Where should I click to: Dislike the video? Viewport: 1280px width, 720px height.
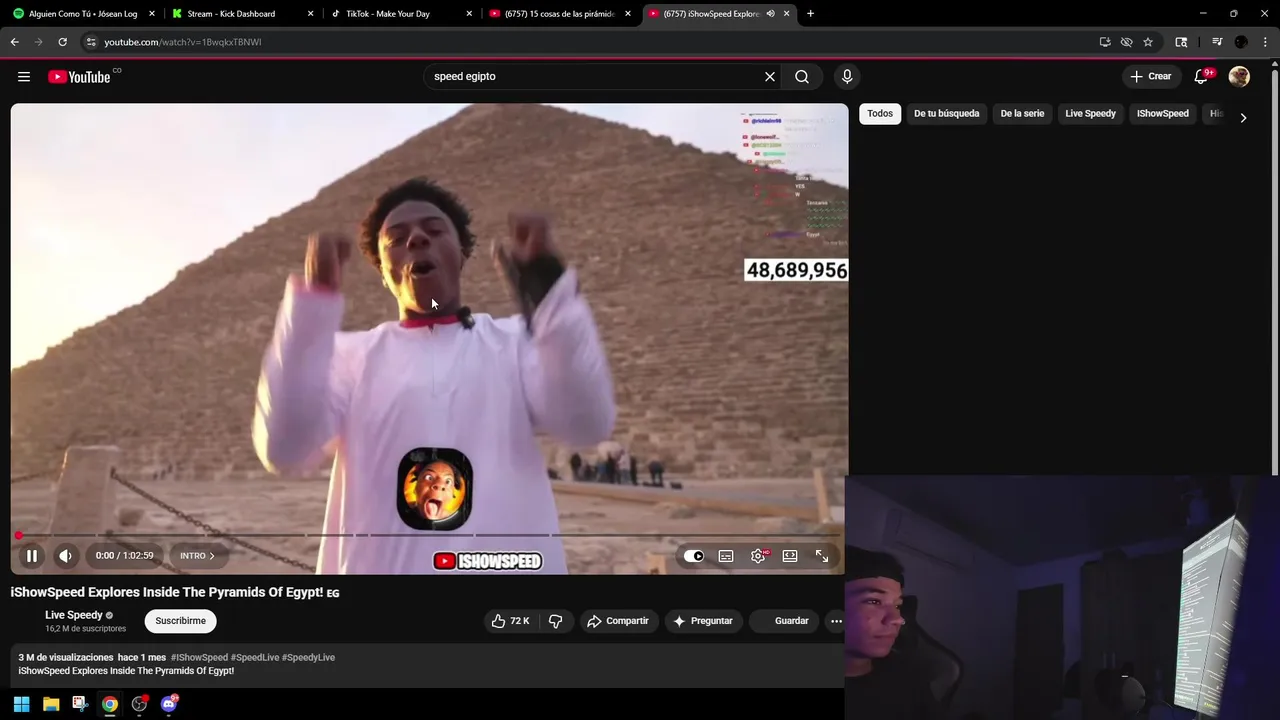[x=556, y=621]
